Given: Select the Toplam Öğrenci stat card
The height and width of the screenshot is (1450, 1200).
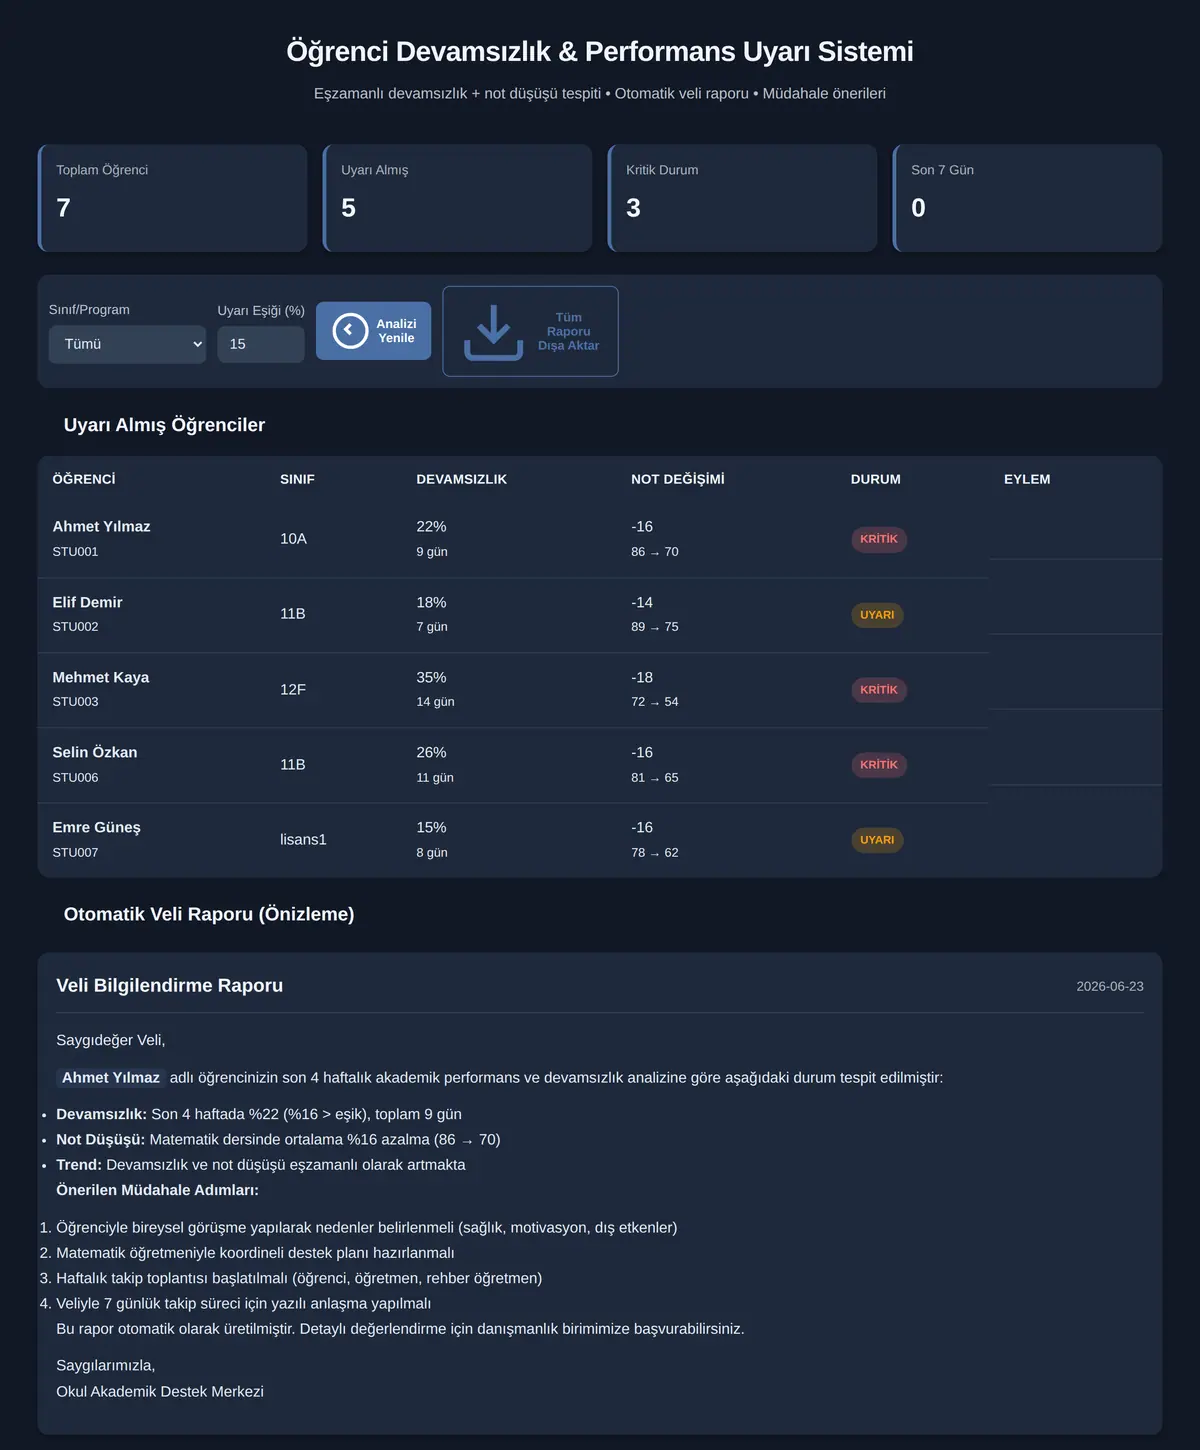Looking at the screenshot, I should [172, 198].
